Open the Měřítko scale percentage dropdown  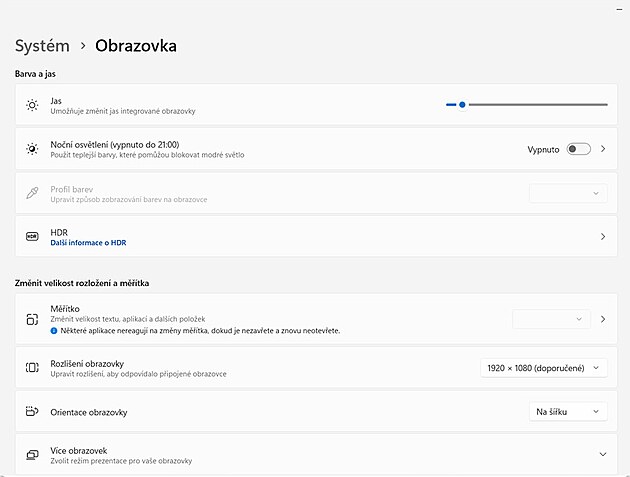pos(550,319)
